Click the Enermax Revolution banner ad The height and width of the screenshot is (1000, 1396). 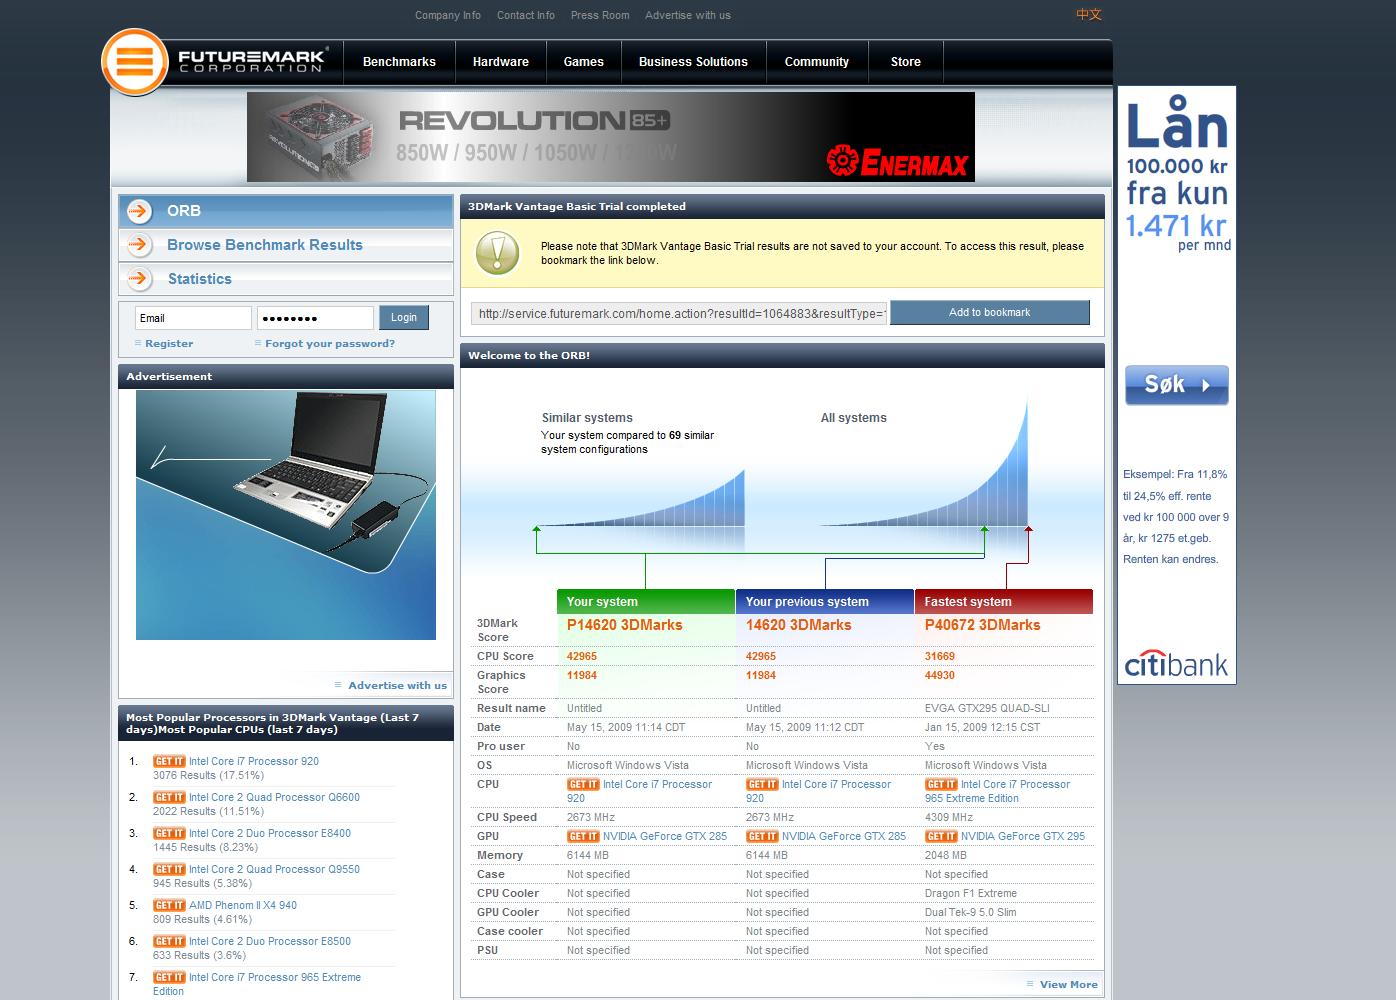pyautogui.click(x=611, y=137)
